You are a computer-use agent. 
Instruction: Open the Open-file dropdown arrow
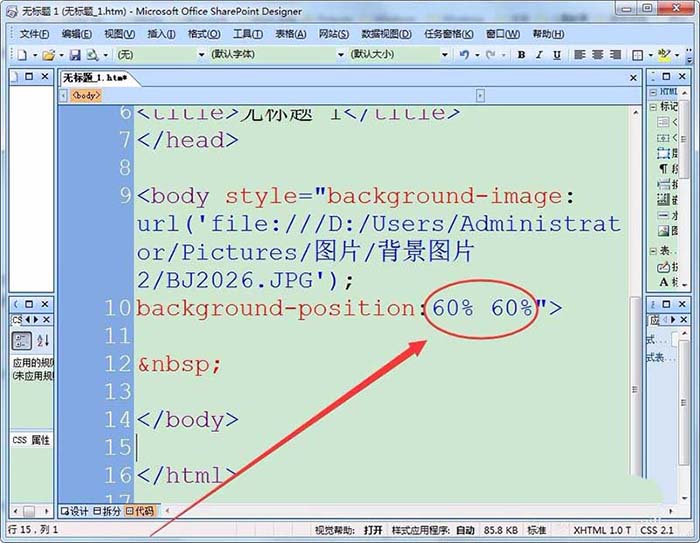pos(61,55)
